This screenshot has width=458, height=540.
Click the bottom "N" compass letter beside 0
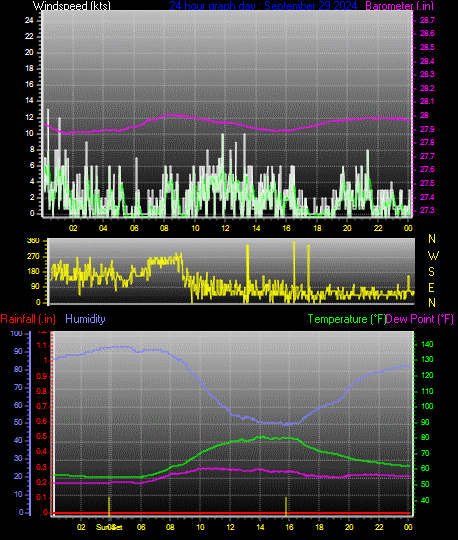[432, 302]
